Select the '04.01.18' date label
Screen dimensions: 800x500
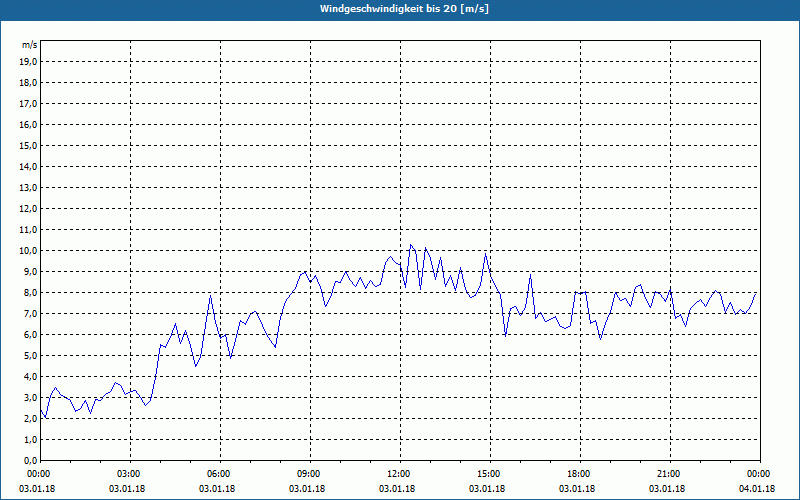point(757,489)
